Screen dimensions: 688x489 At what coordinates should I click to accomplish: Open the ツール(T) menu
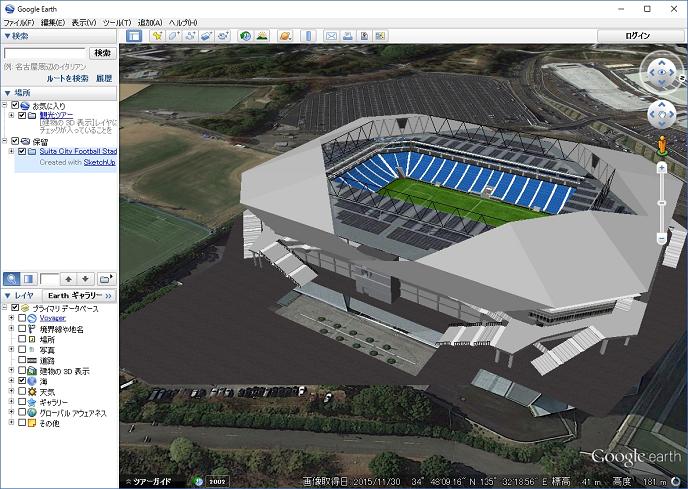(117, 22)
